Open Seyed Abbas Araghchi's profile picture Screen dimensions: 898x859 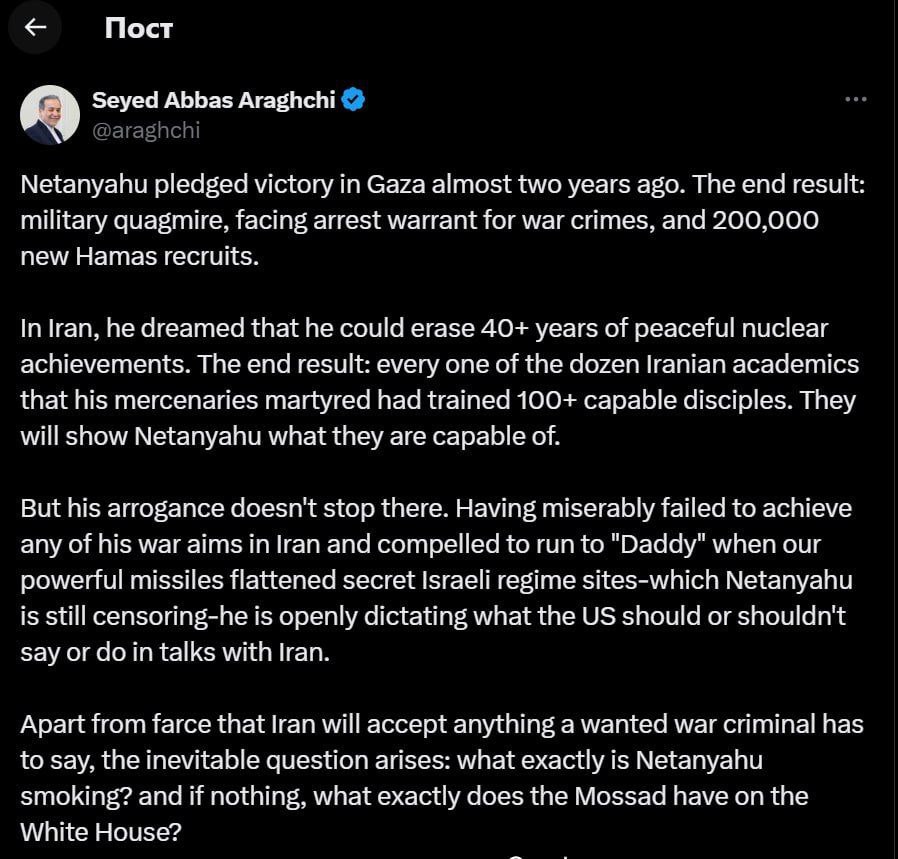point(50,115)
